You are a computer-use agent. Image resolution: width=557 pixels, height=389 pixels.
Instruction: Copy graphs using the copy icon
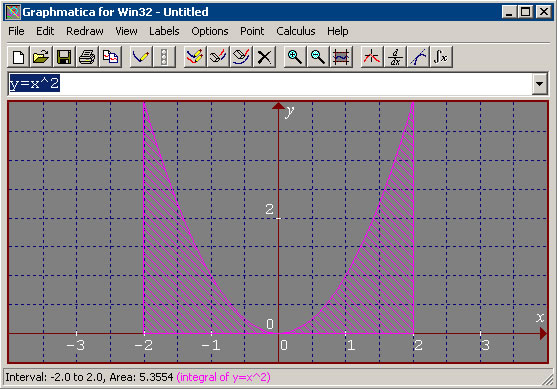coord(110,57)
